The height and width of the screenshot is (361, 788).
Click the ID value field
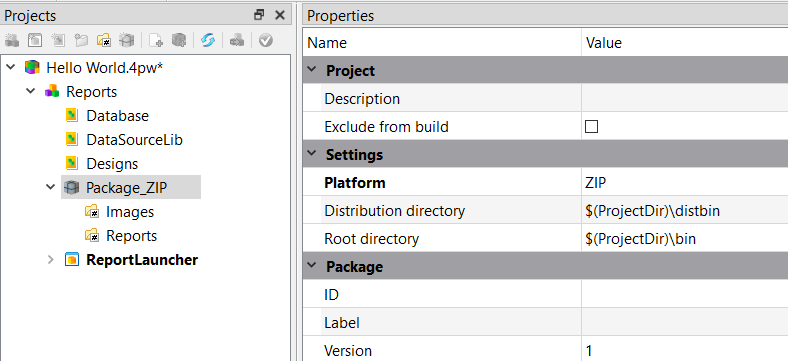tap(685, 295)
